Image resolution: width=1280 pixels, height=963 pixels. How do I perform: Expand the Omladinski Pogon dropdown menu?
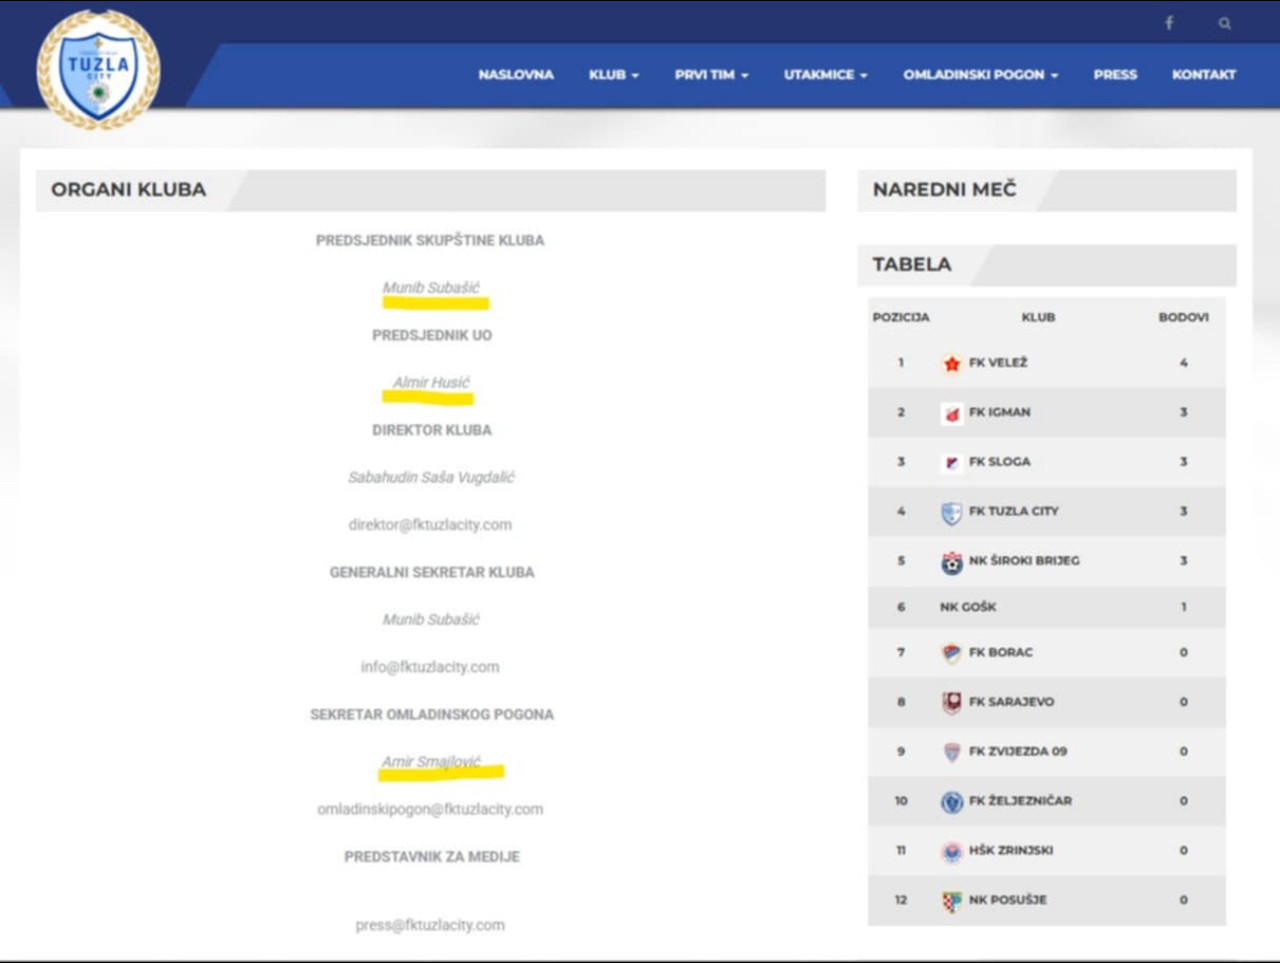pyautogui.click(x=980, y=75)
